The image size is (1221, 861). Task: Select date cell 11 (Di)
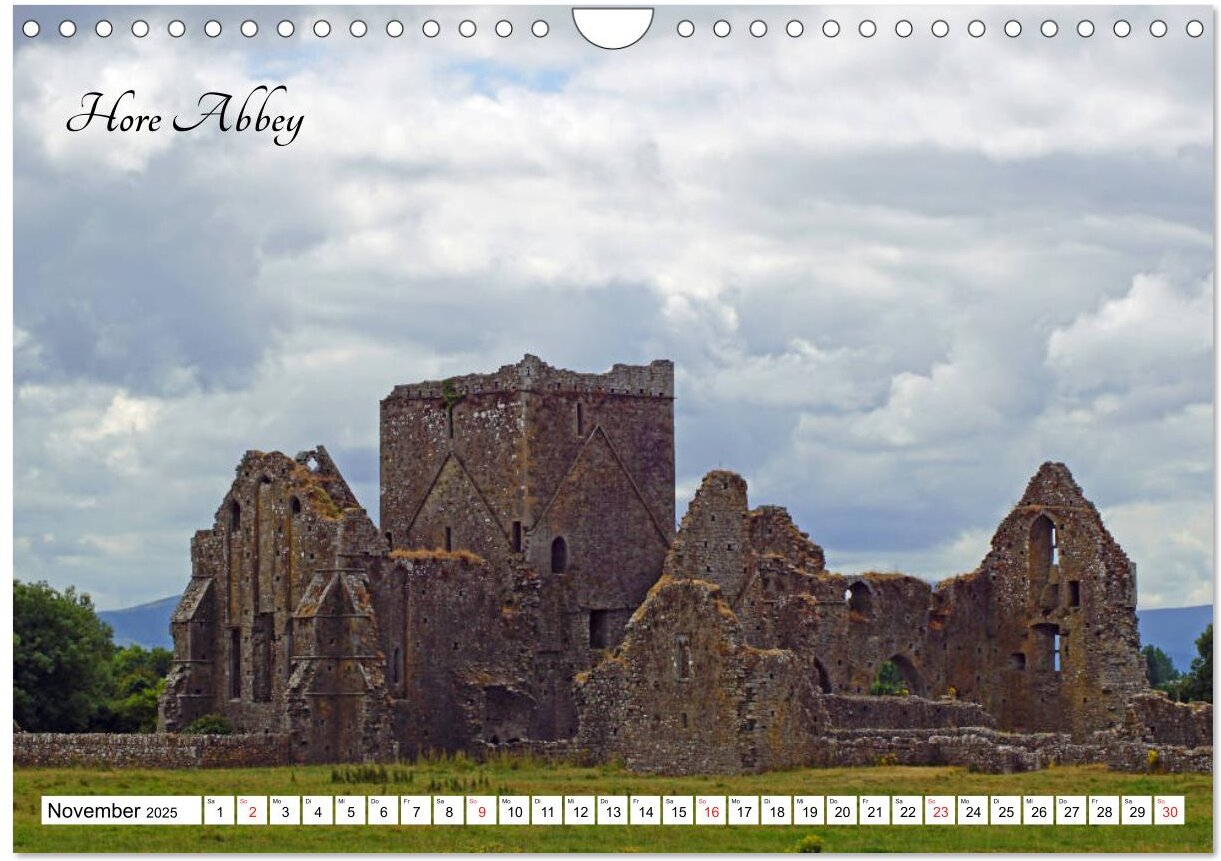[547, 810]
